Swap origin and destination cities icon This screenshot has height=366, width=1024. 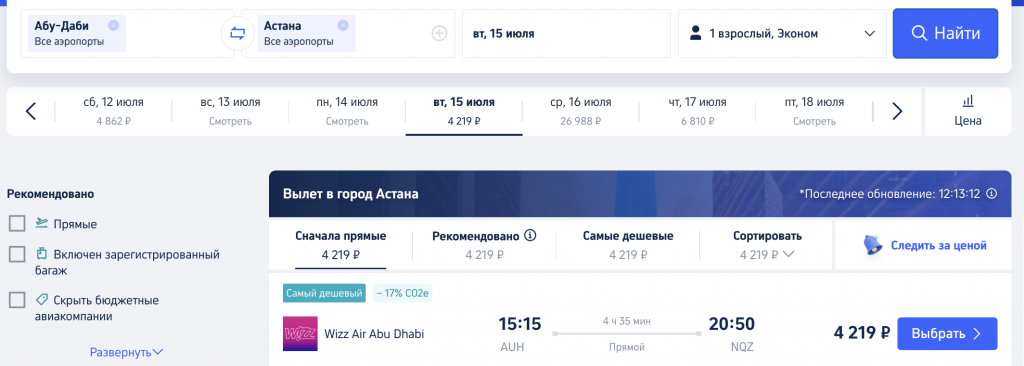click(238, 33)
